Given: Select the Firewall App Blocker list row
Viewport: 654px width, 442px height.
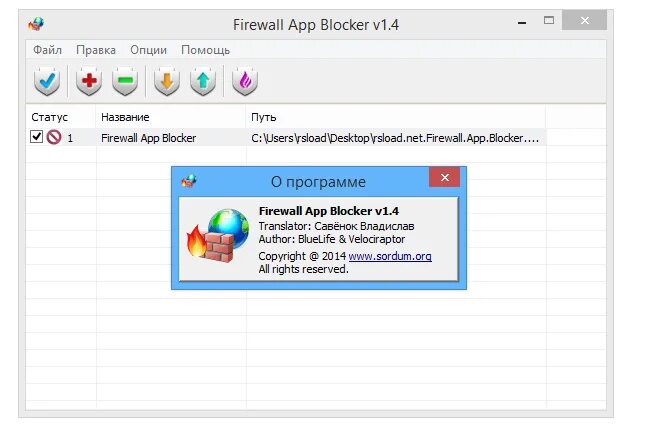Looking at the screenshot, I should click(x=286, y=137).
